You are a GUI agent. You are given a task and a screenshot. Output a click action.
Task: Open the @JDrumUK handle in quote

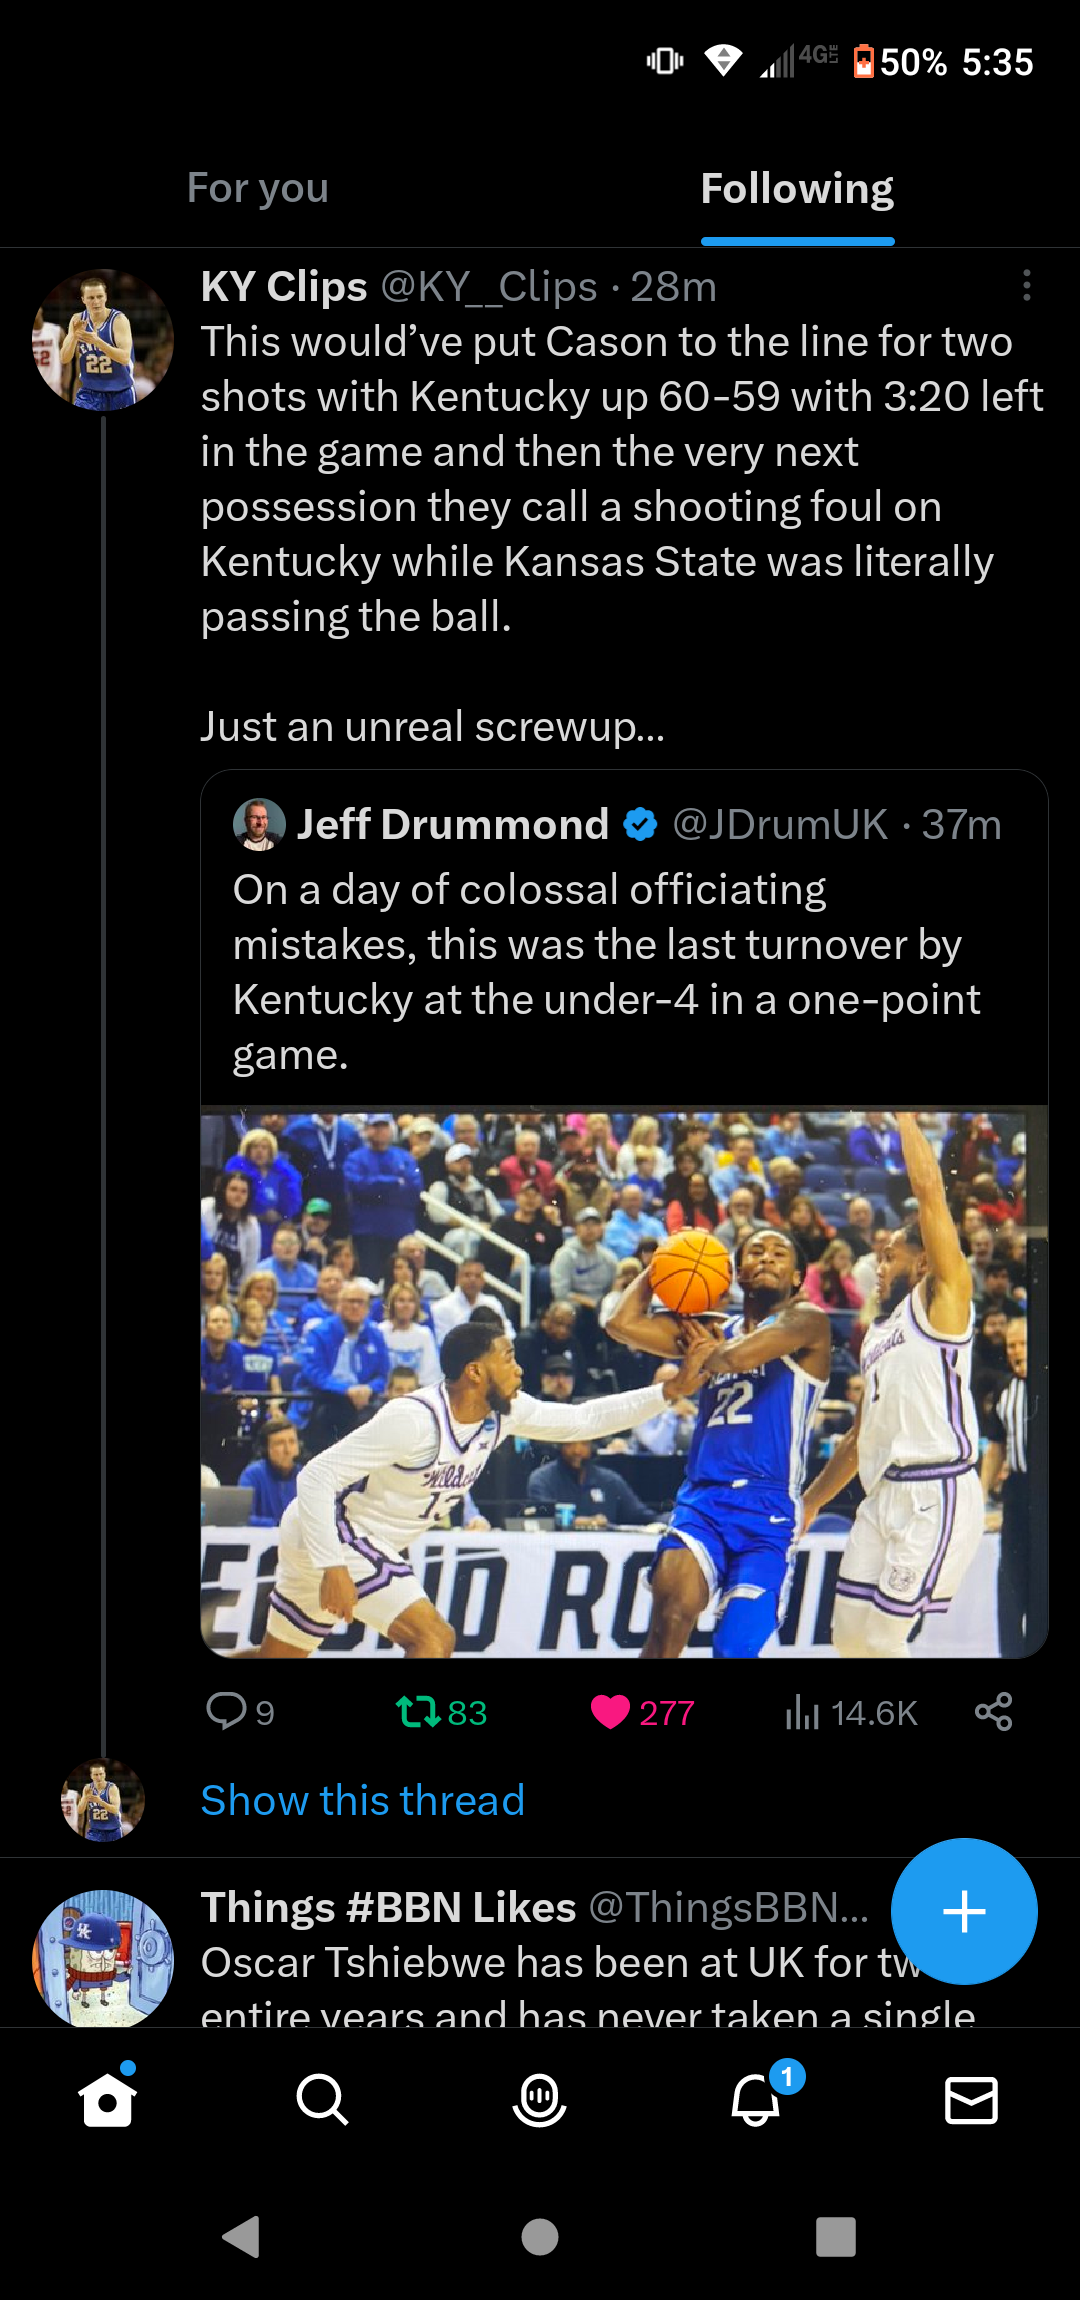coord(780,825)
